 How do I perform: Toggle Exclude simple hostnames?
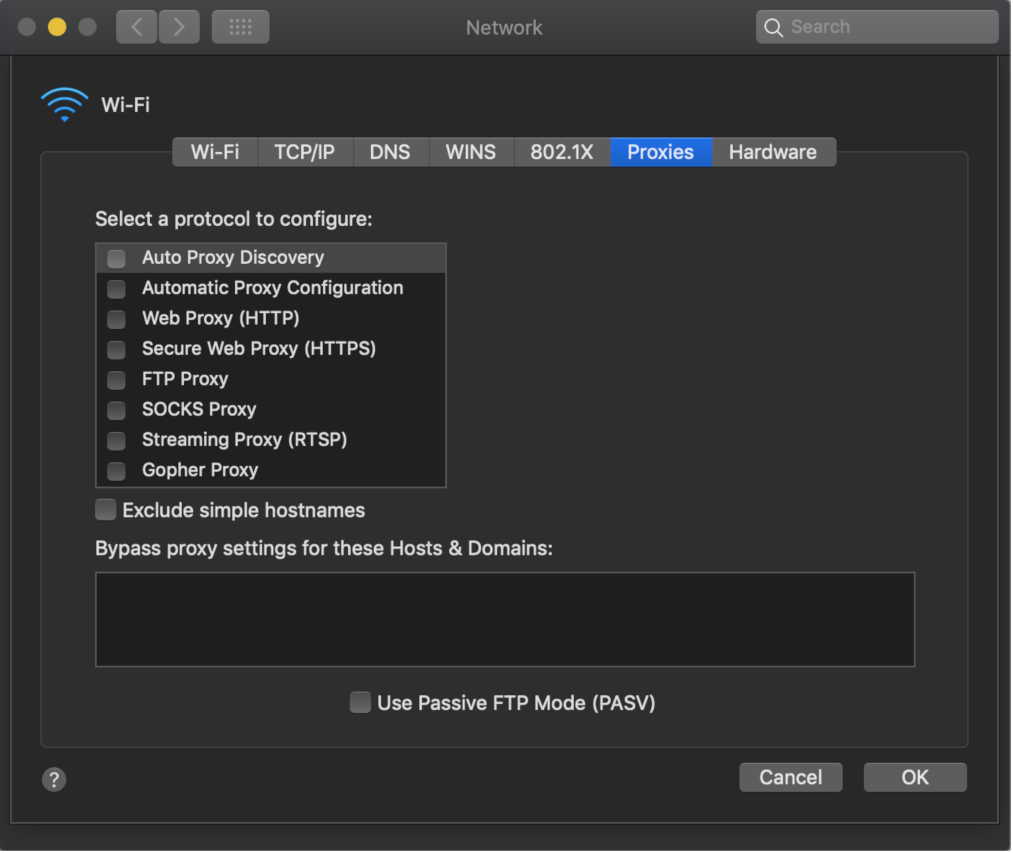click(105, 510)
